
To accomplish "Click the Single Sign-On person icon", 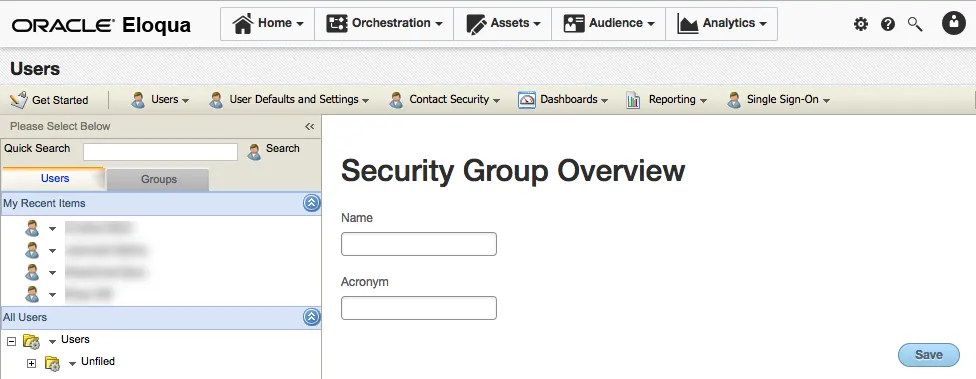I will (734, 100).
